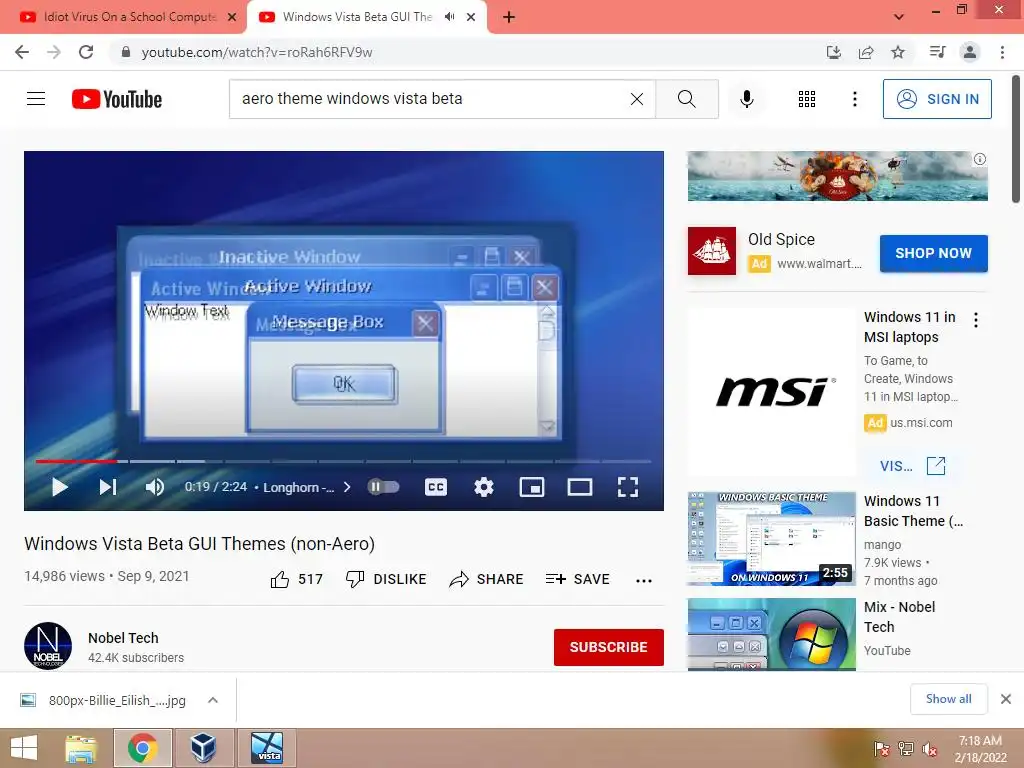Open options menu for MSI laptops ad
The width and height of the screenshot is (1024, 768).
coord(976,320)
